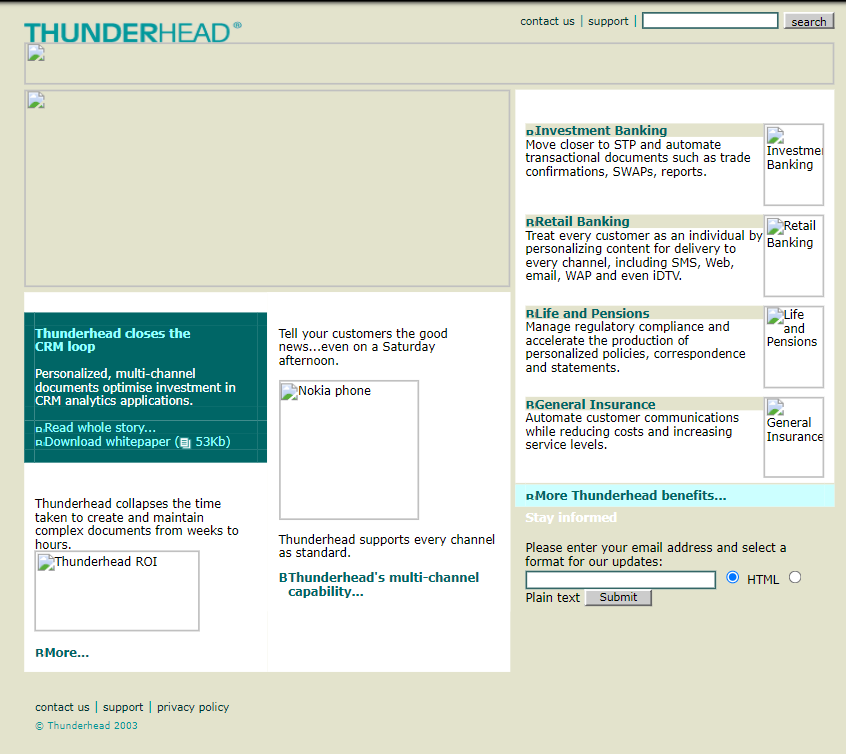Click the Nokia phone image
The height and width of the screenshot is (754, 846).
pyautogui.click(x=349, y=450)
